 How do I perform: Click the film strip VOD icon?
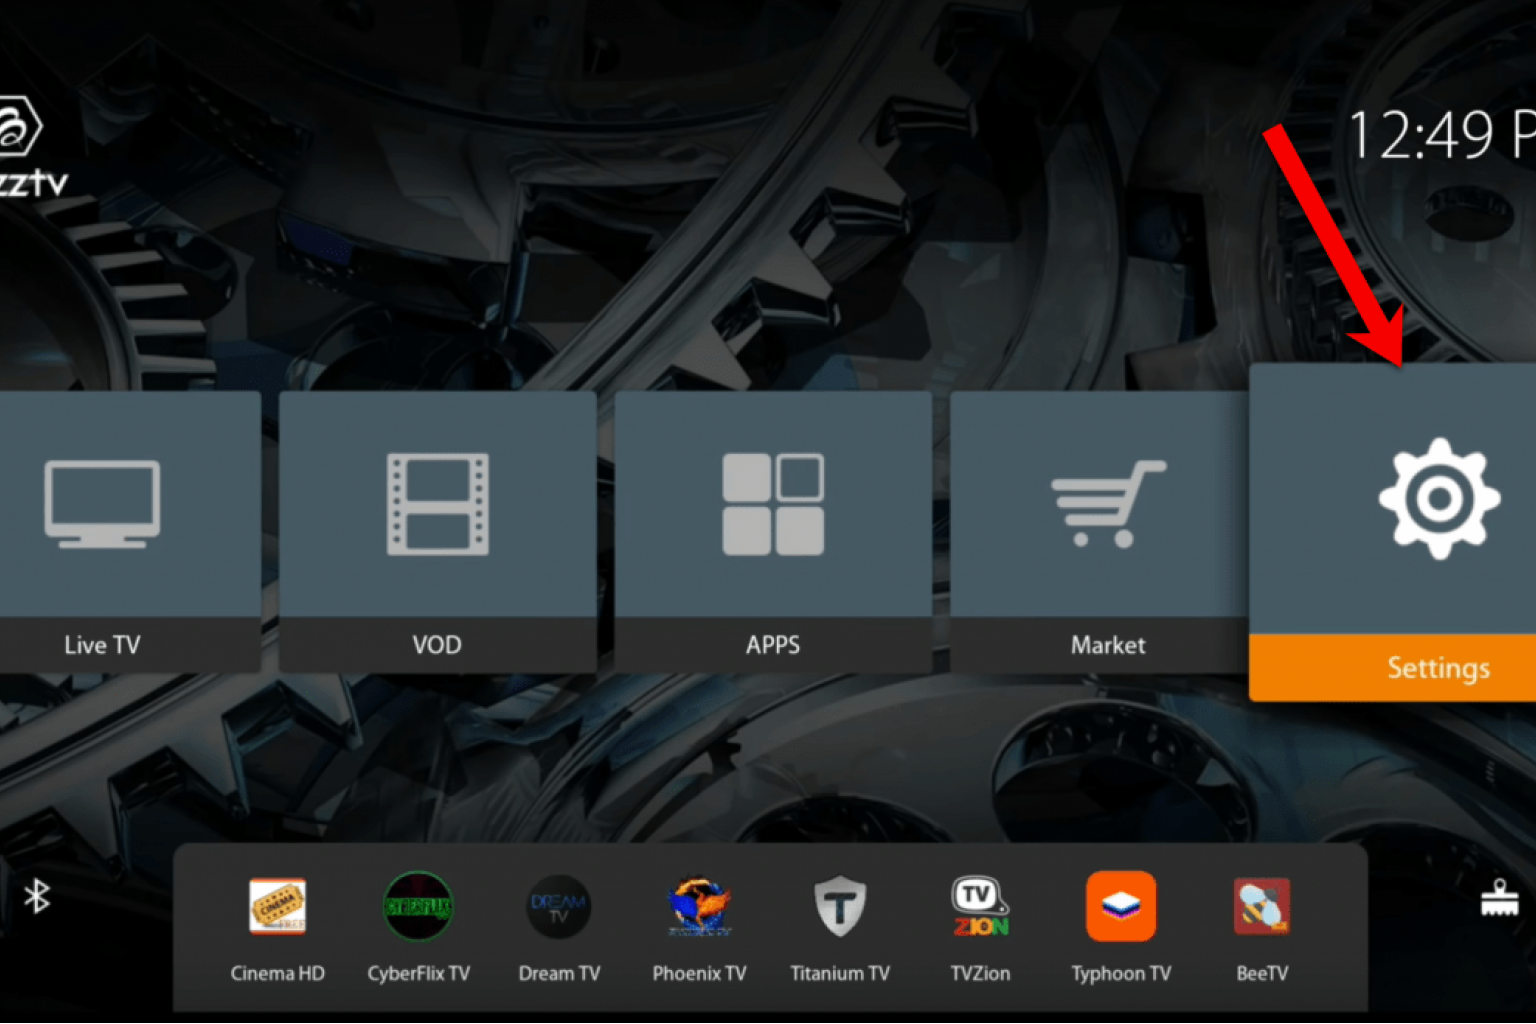437,505
